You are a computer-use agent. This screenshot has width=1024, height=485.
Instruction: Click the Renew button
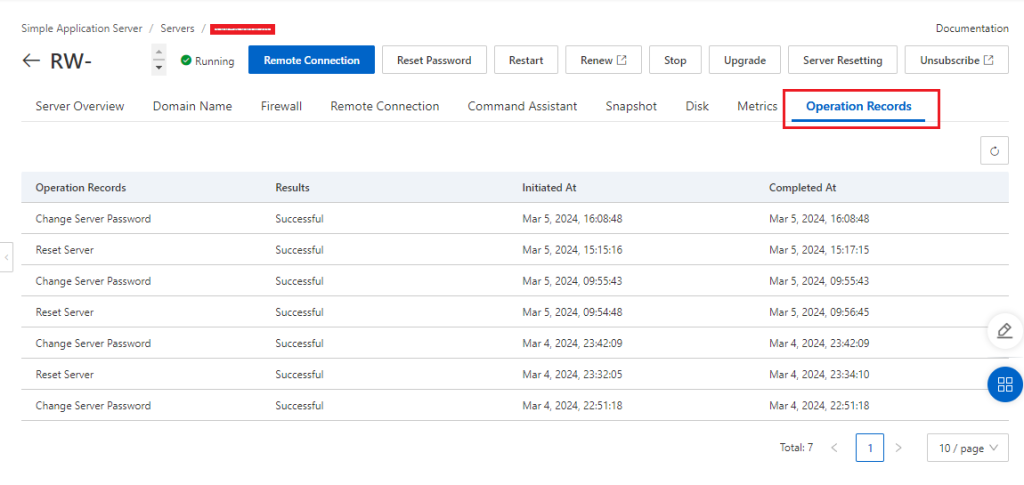(603, 60)
